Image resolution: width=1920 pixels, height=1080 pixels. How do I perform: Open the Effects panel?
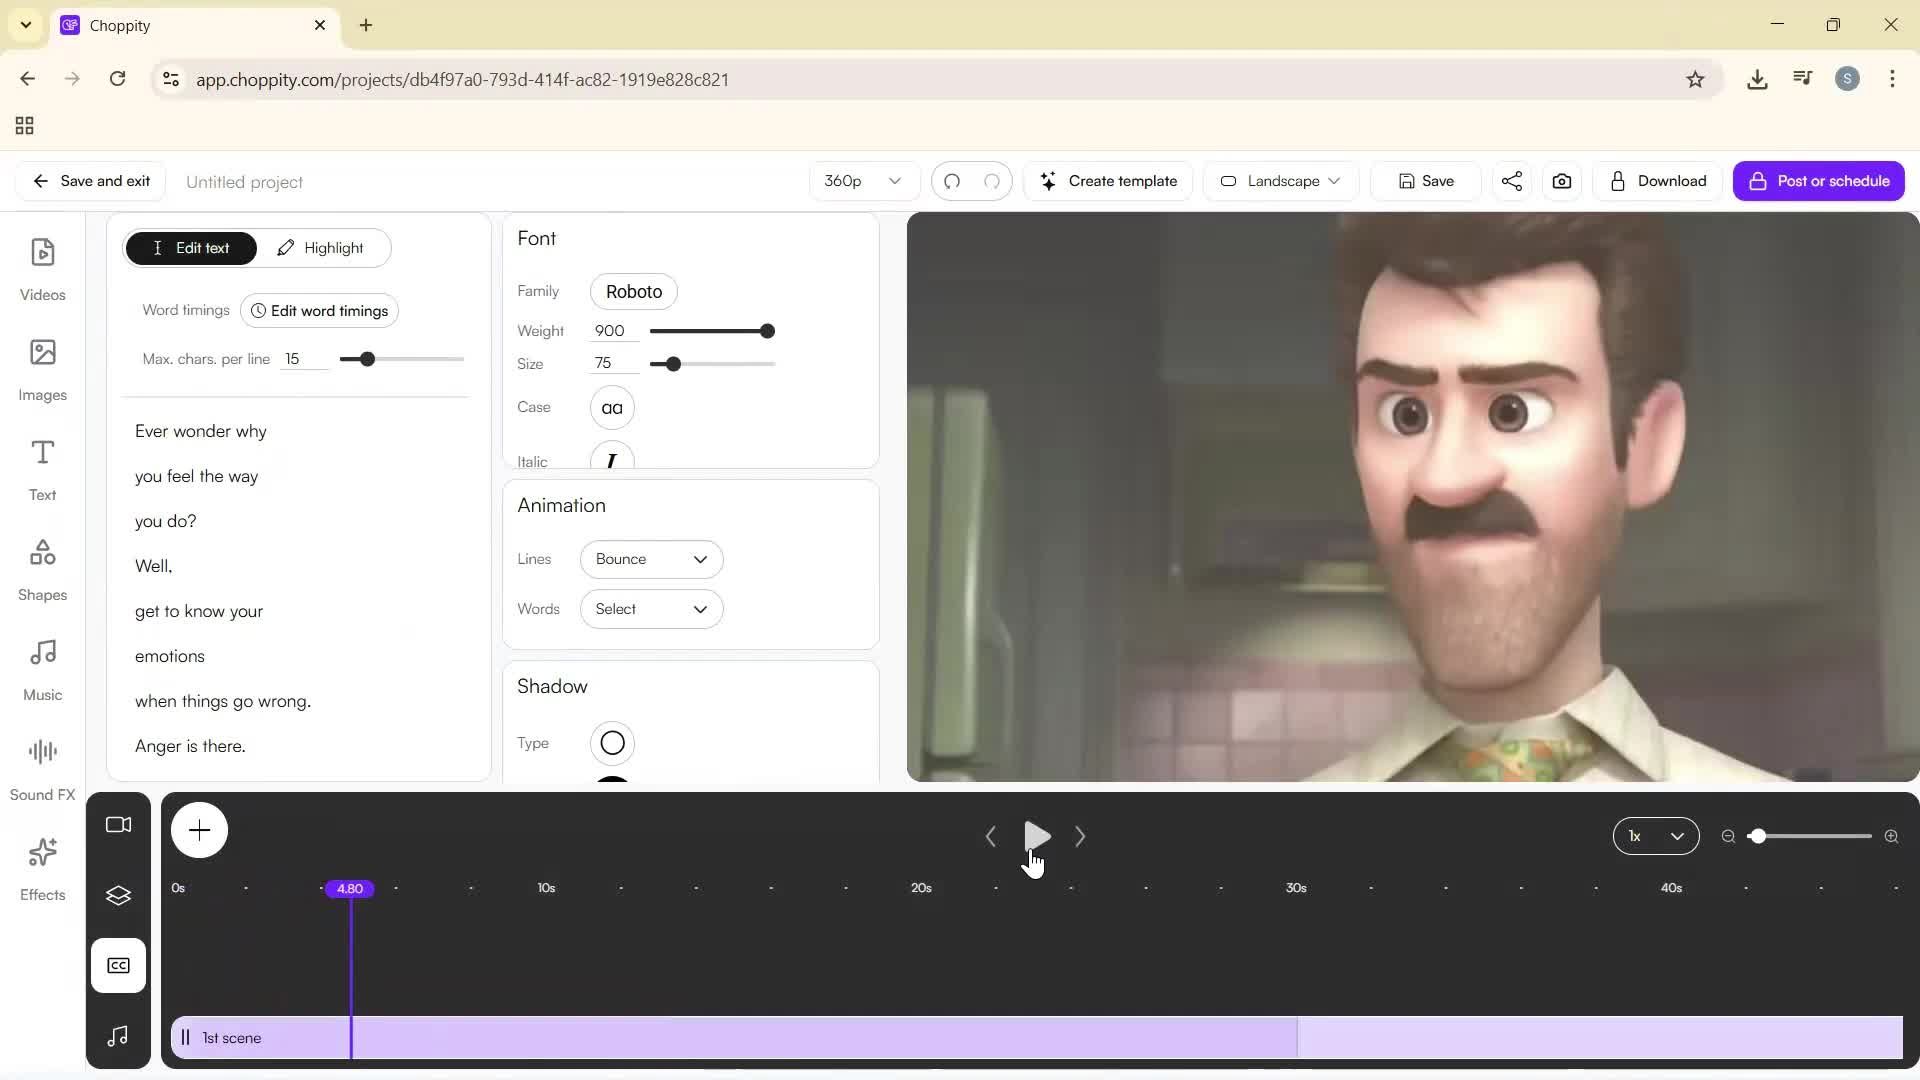point(42,868)
